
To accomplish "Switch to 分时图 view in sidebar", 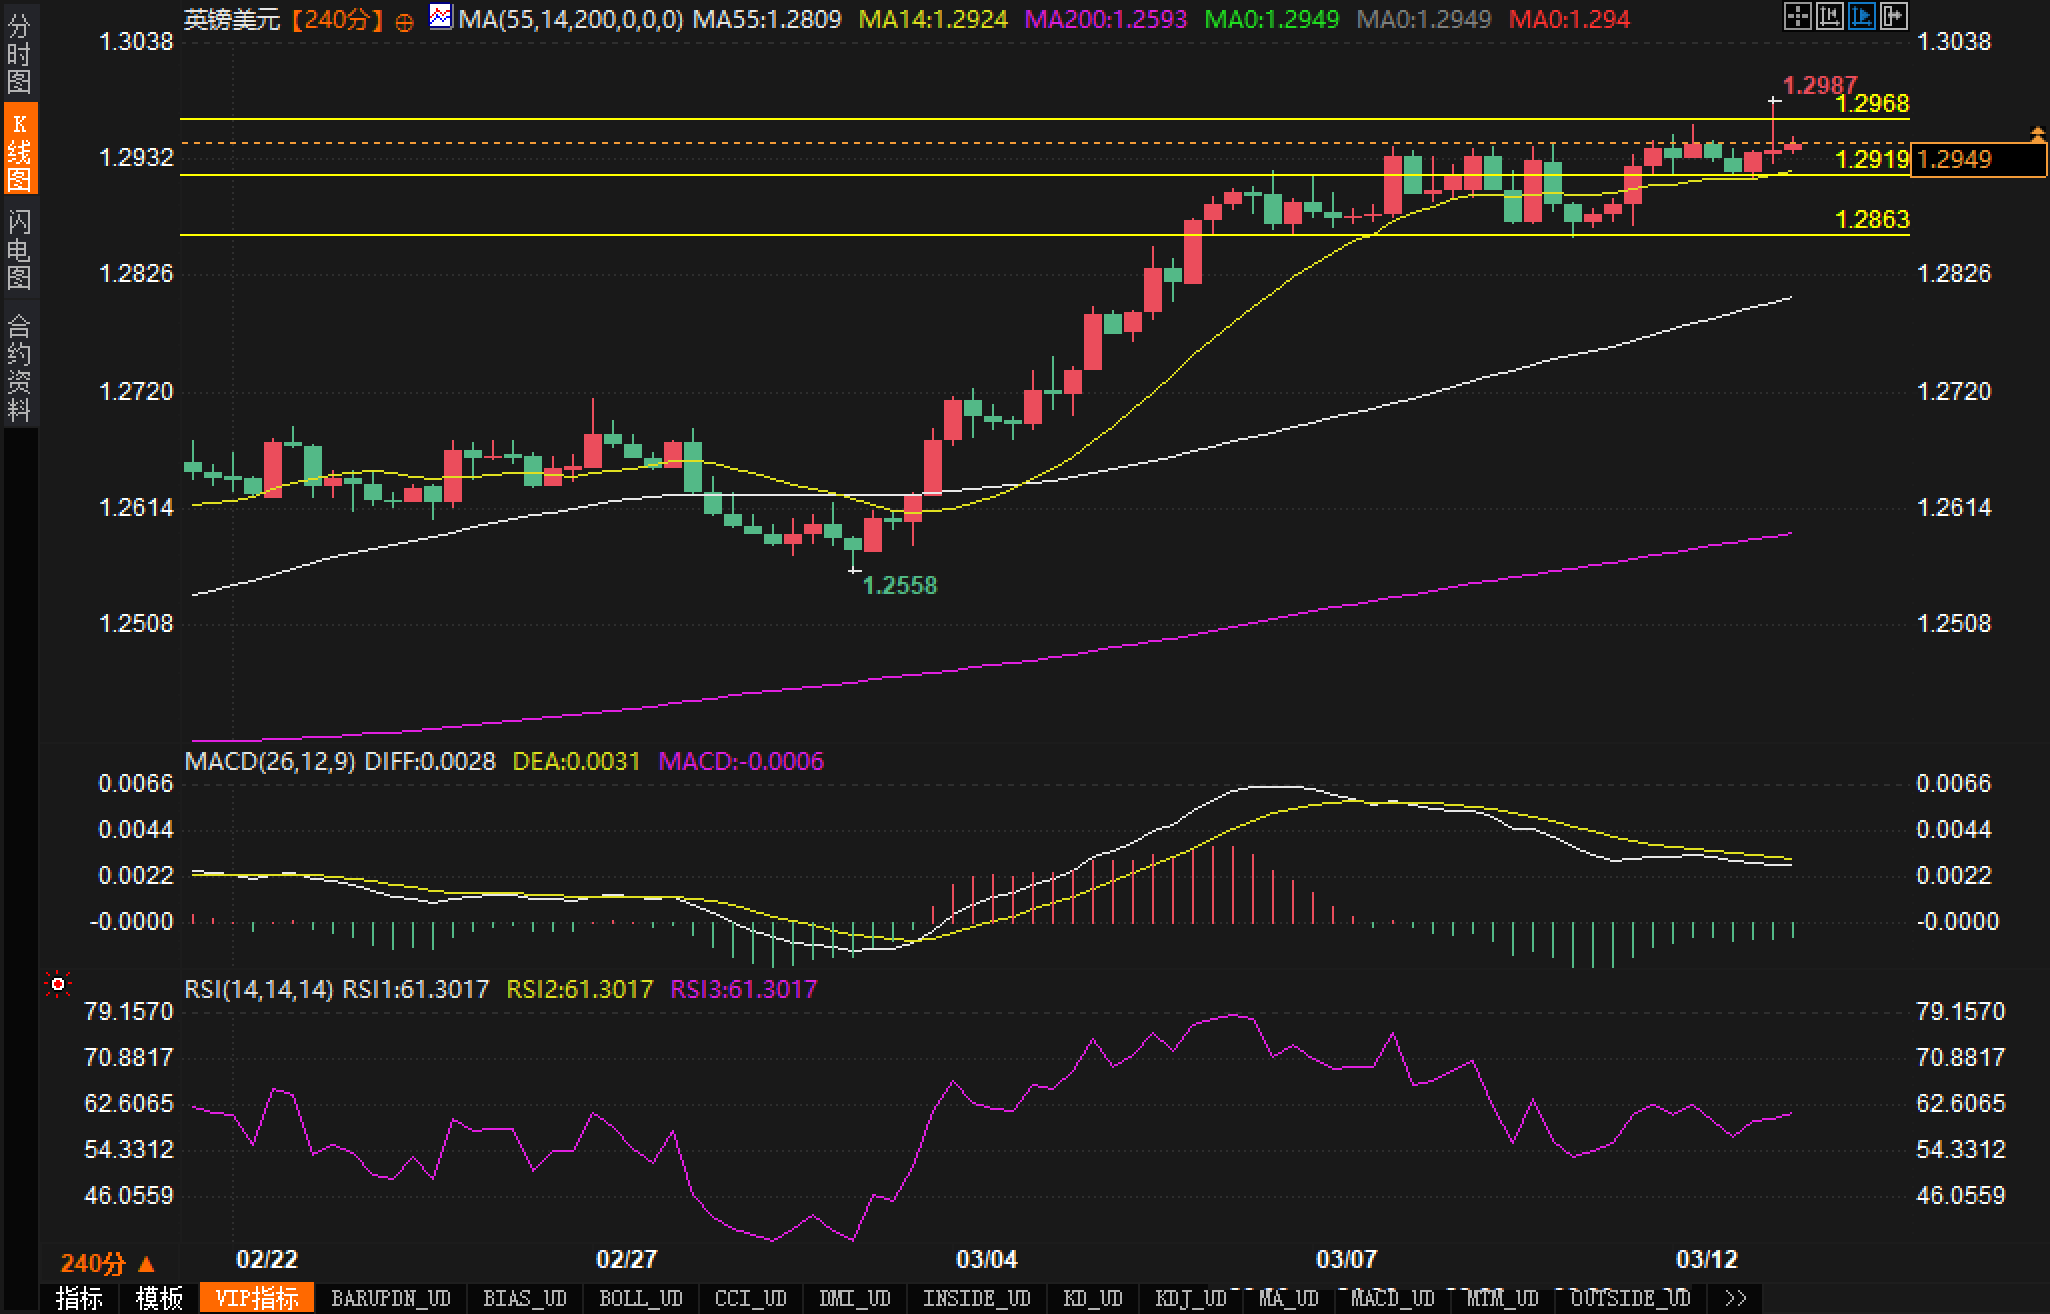I will pyautogui.click(x=19, y=54).
